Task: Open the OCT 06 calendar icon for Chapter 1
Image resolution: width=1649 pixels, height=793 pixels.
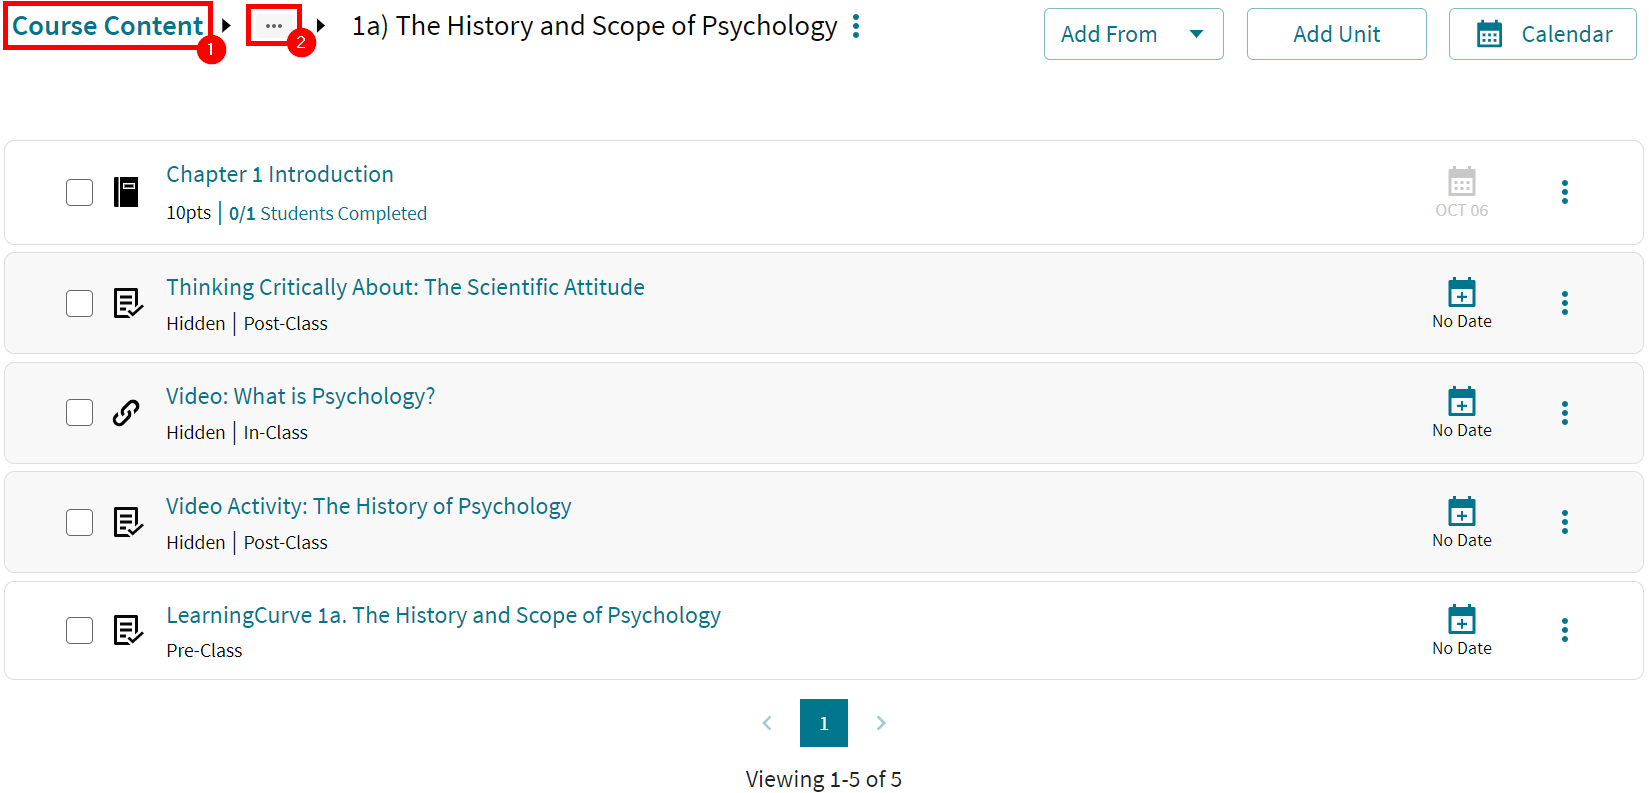Action: click(1461, 182)
